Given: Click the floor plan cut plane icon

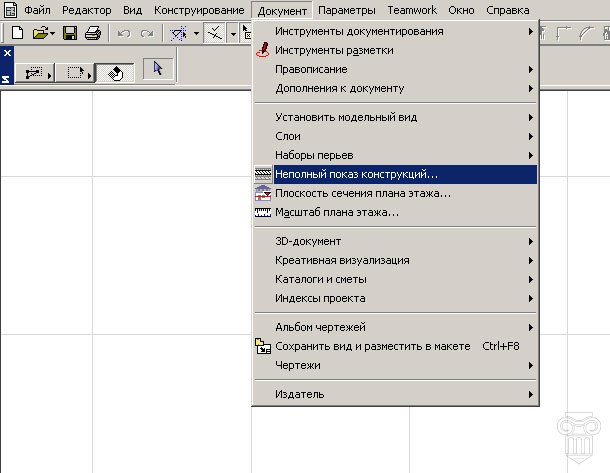Looking at the screenshot, I should pyautogui.click(x=263, y=193).
